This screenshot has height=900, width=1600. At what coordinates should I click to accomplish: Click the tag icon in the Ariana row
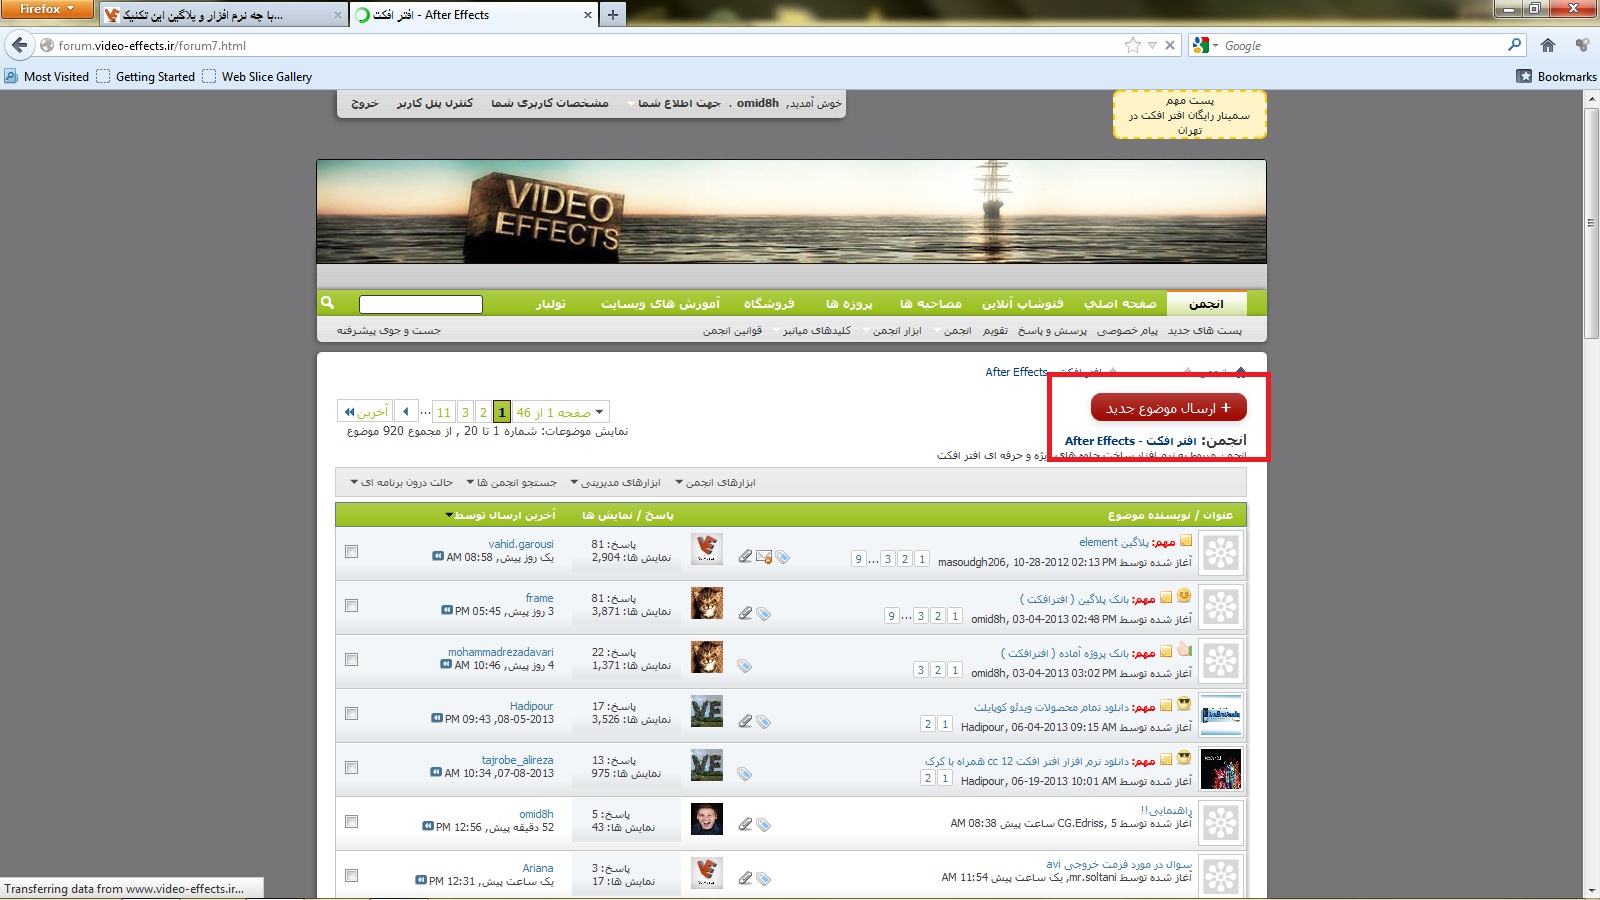point(763,878)
